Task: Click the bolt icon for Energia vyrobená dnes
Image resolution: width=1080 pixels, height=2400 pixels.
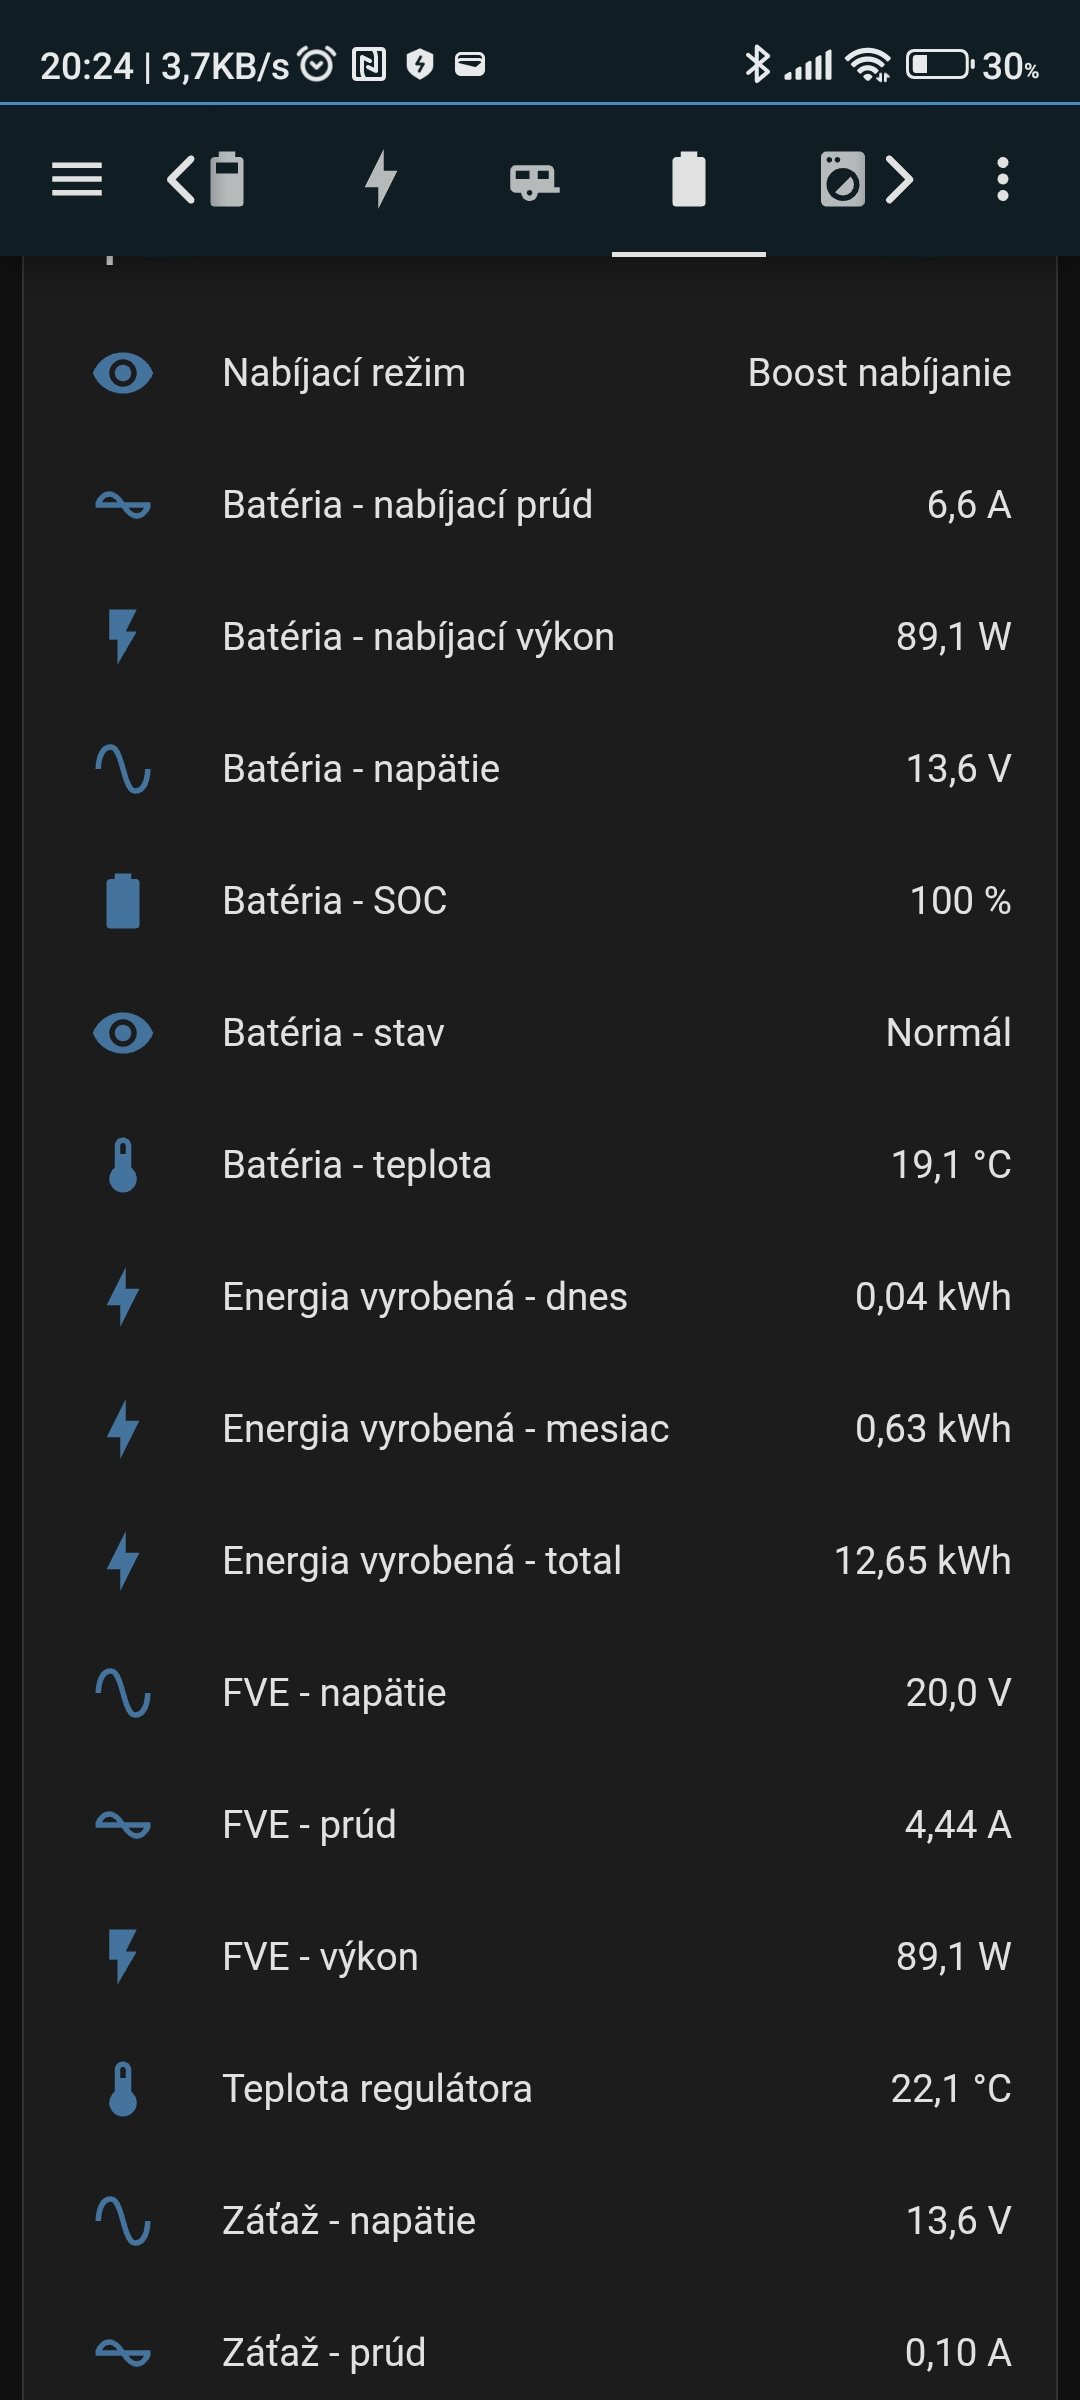Action: (x=123, y=1297)
